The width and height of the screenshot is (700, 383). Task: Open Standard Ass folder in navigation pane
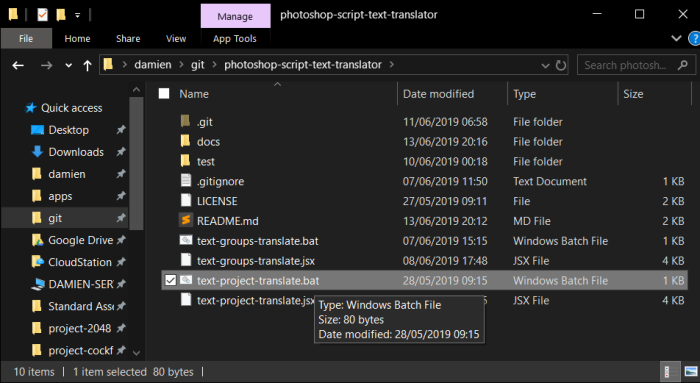click(x=81, y=306)
